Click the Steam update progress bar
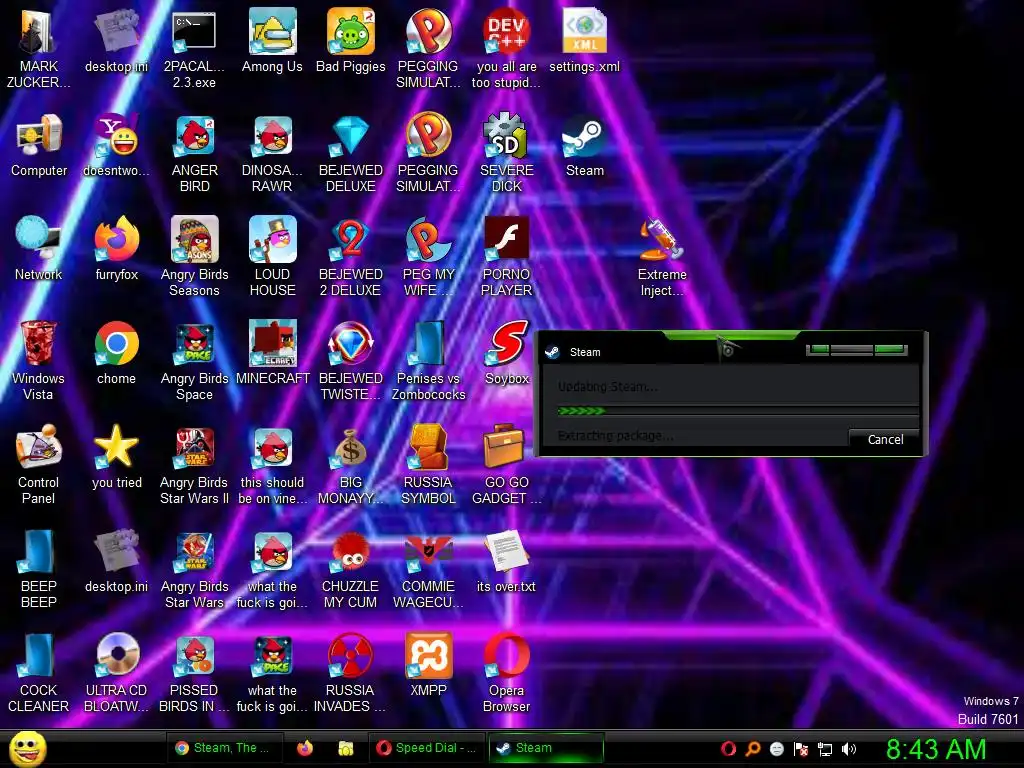The width and height of the screenshot is (1024, 768). [738, 411]
